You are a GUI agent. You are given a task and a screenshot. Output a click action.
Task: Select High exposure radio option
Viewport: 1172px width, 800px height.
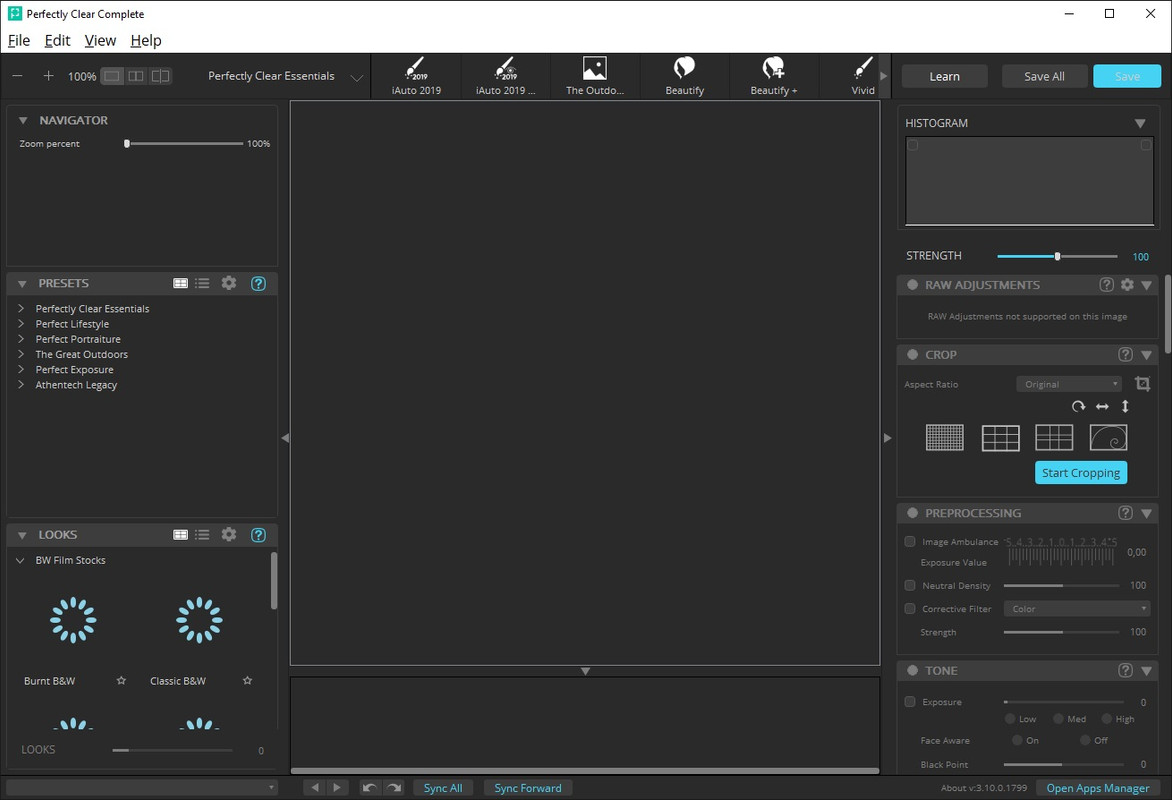click(1106, 719)
